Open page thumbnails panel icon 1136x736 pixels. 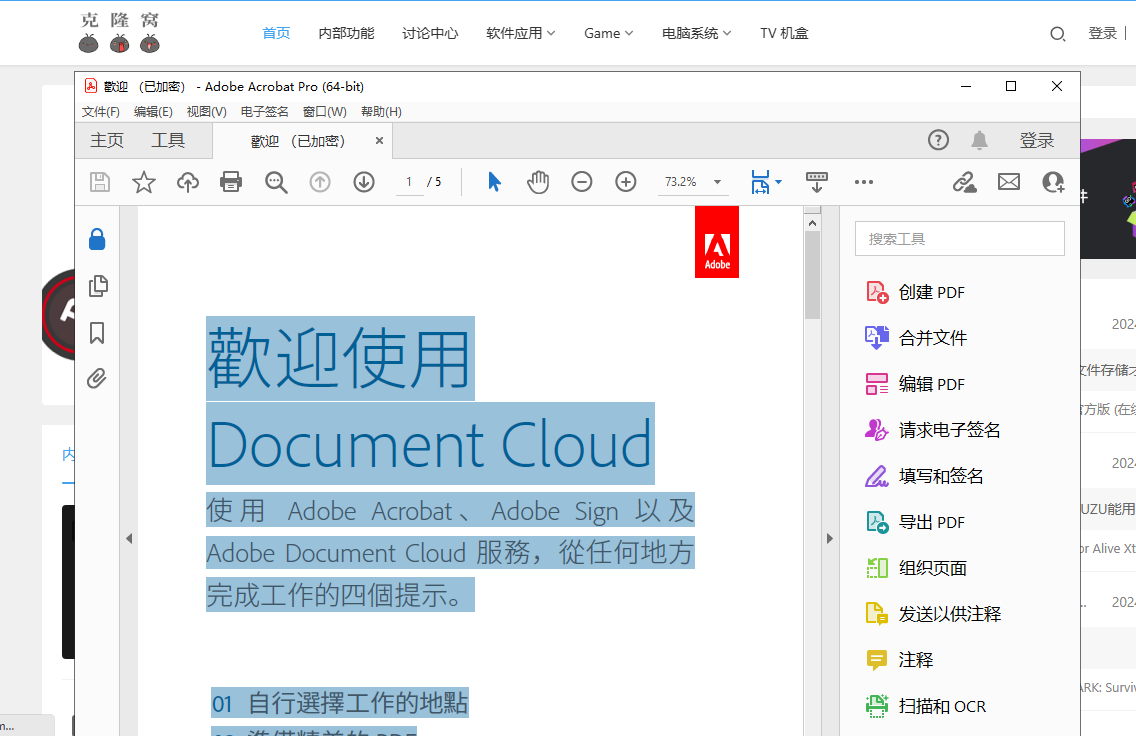(x=98, y=286)
